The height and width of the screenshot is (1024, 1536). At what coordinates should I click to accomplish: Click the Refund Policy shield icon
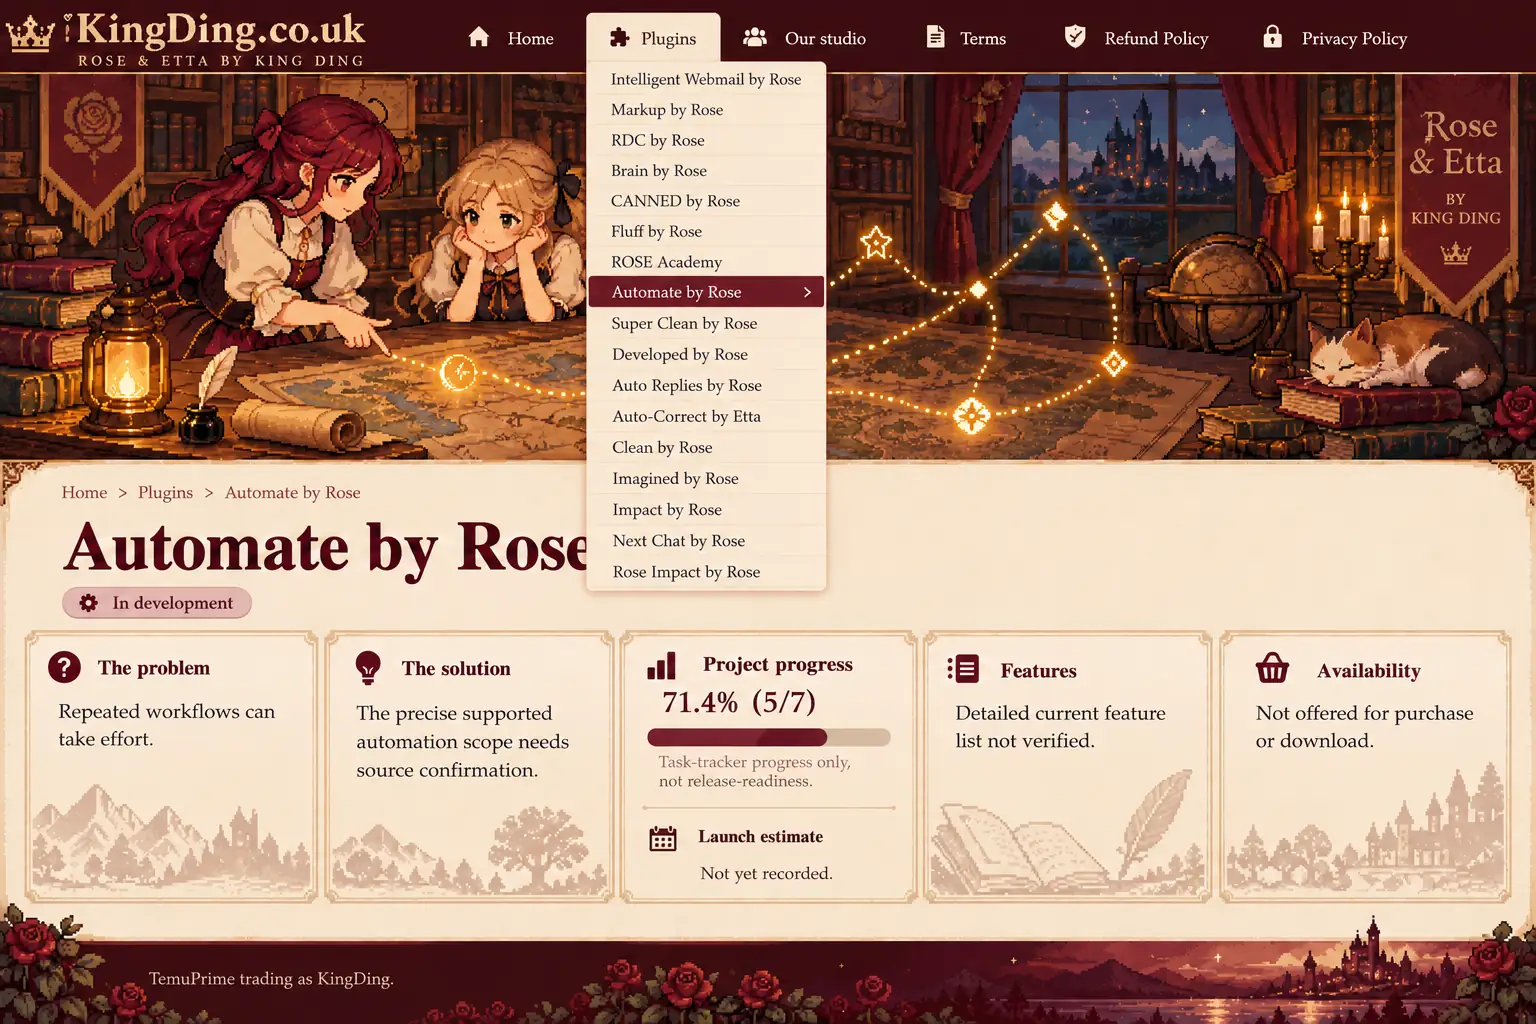(x=1075, y=37)
